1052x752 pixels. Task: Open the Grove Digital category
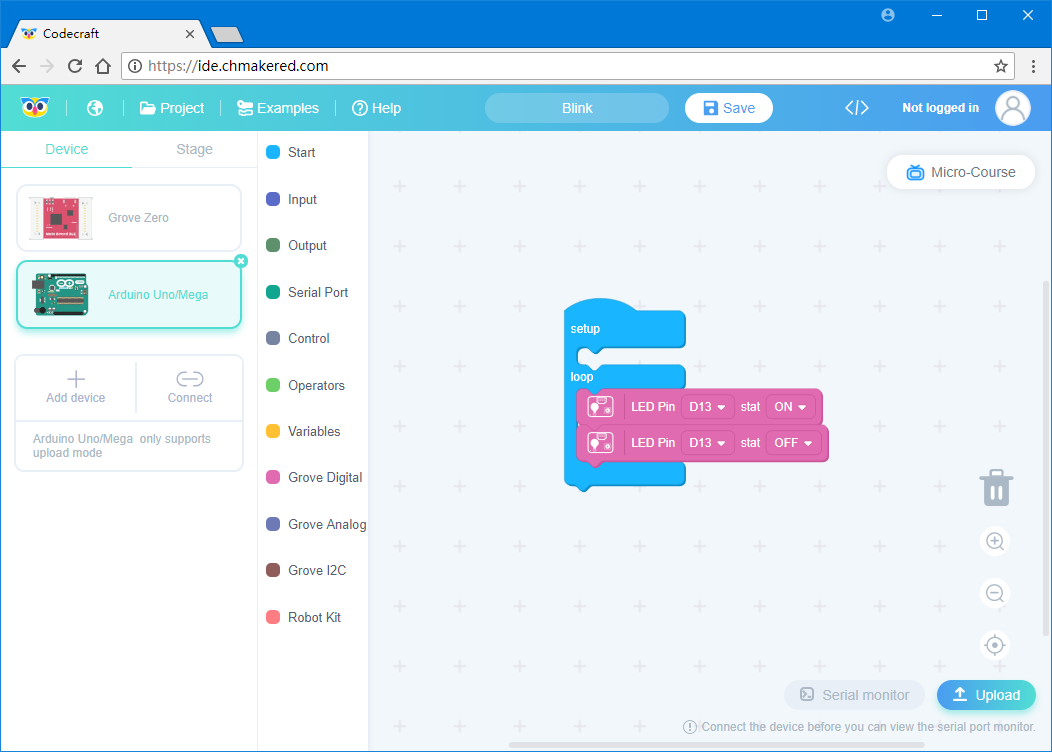[x=314, y=477]
